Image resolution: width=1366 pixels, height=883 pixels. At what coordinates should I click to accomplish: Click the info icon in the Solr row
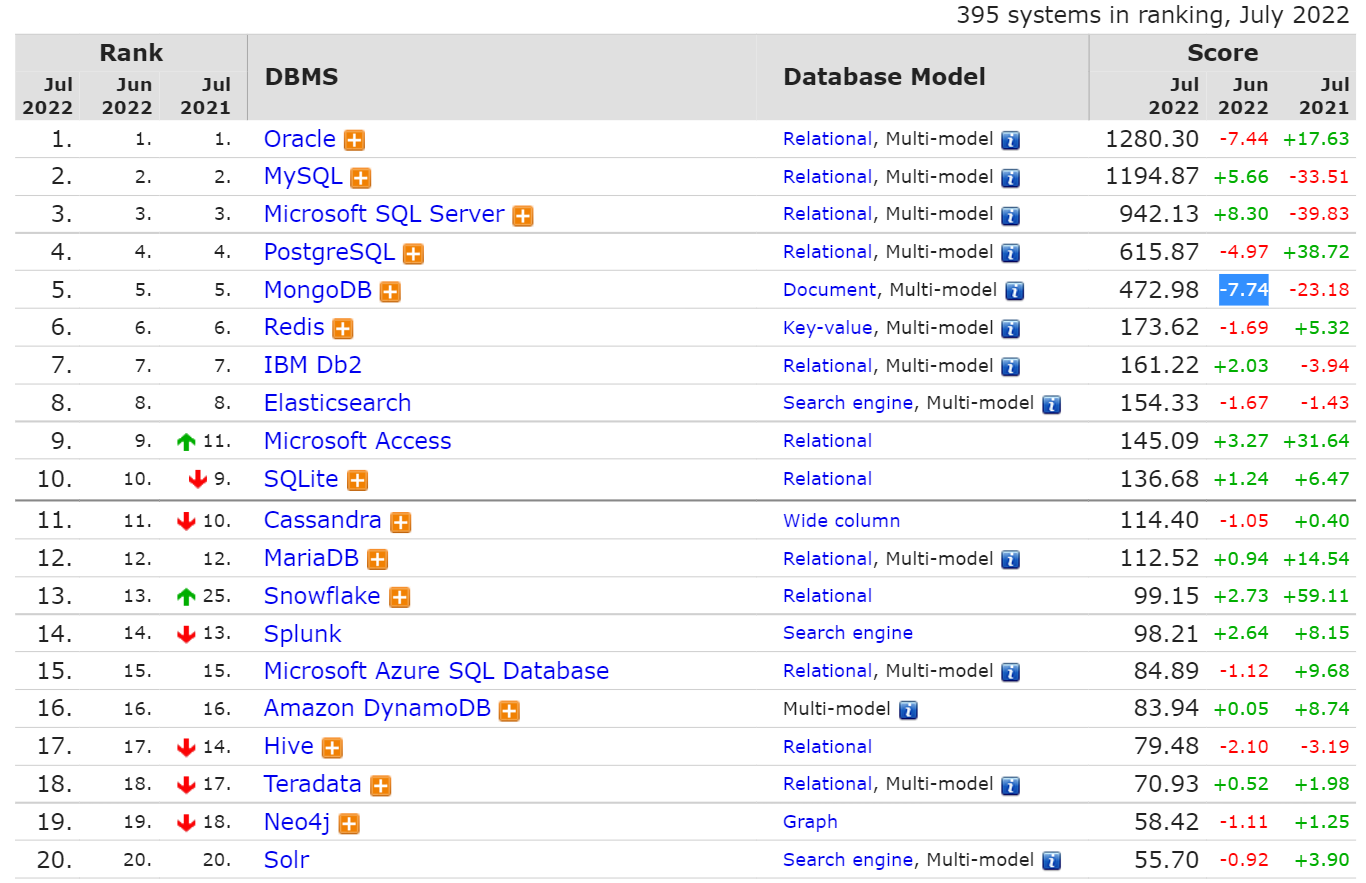[x=1051, y=860]
